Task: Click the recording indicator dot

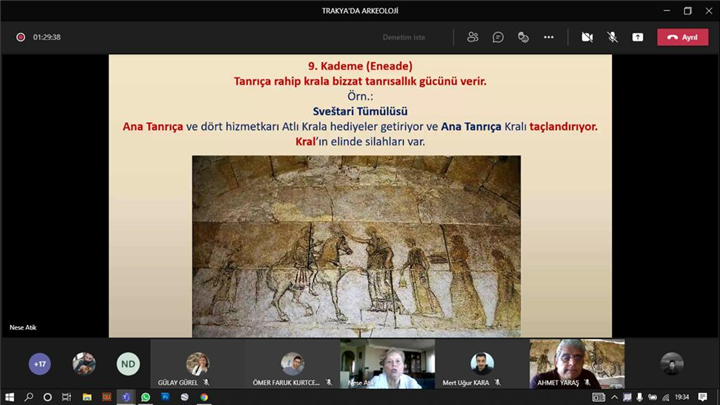Action: coord(21,37)
